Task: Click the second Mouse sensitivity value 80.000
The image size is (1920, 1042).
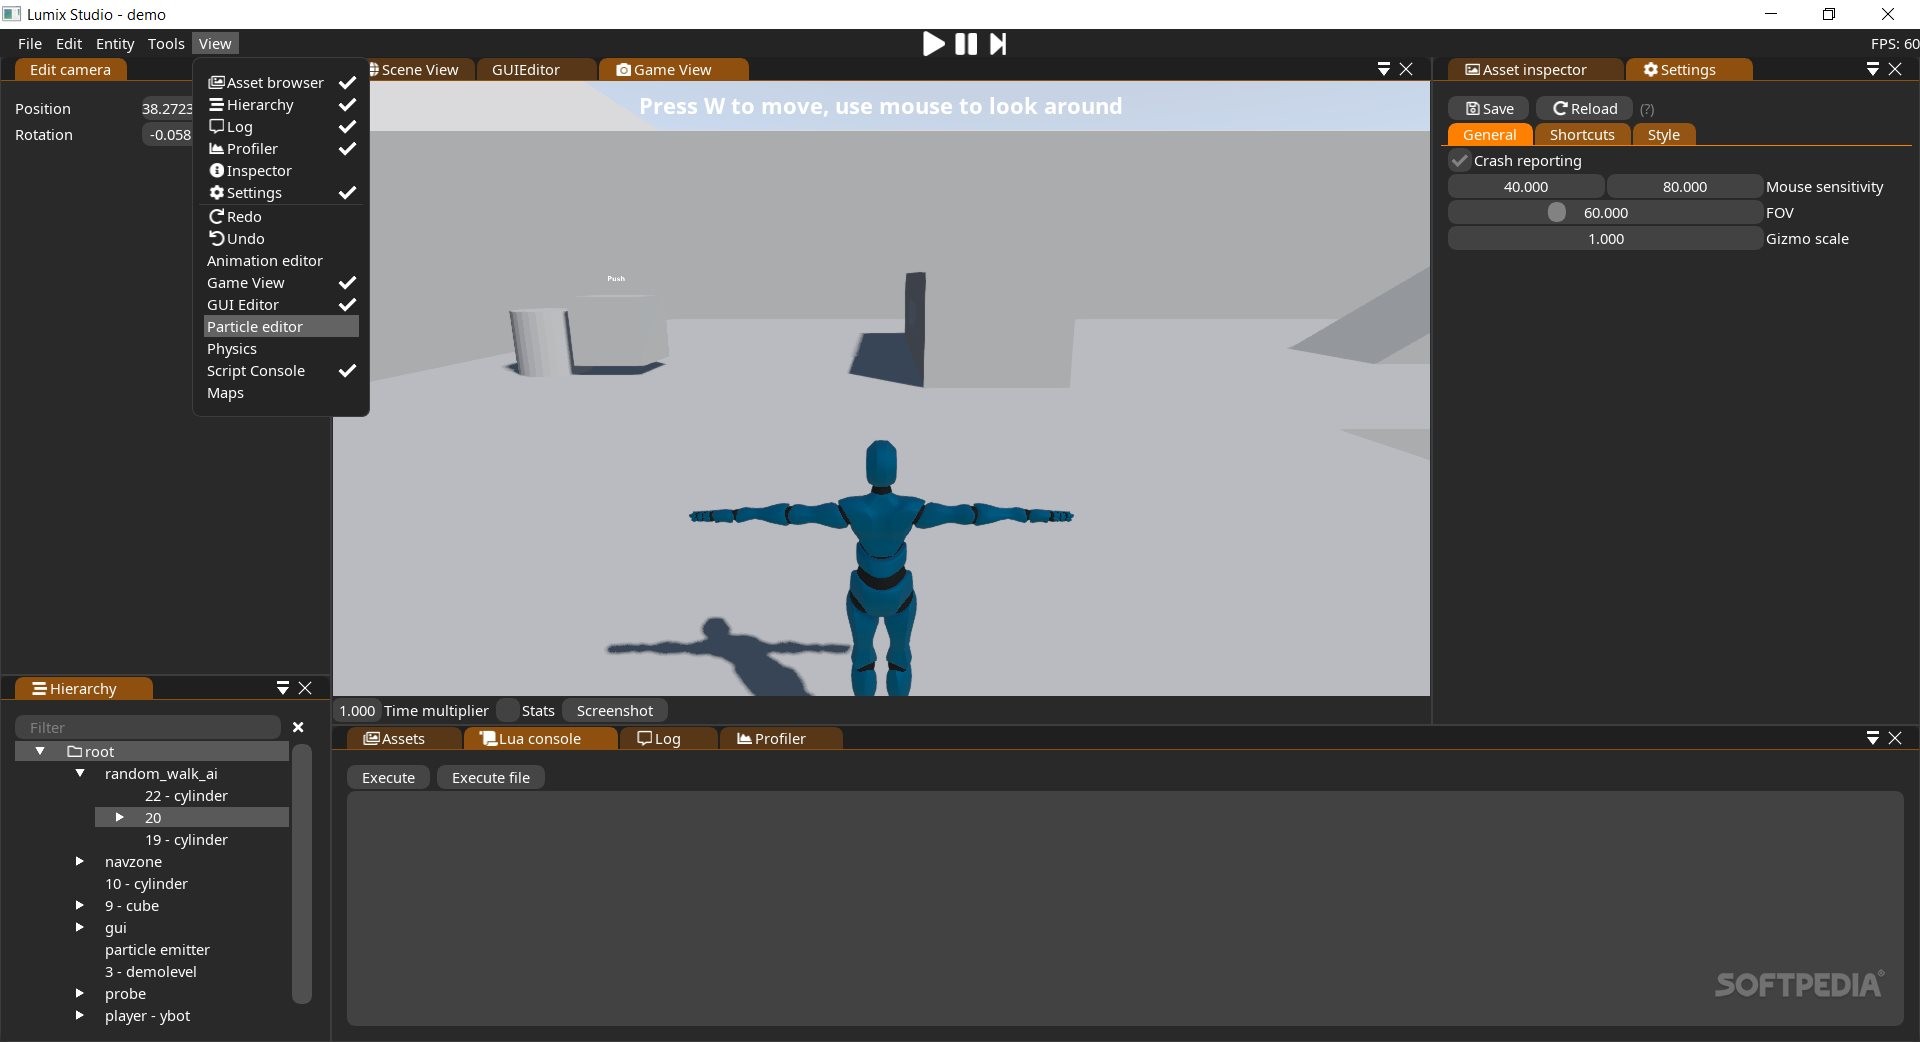Action: click(1685, 187)
